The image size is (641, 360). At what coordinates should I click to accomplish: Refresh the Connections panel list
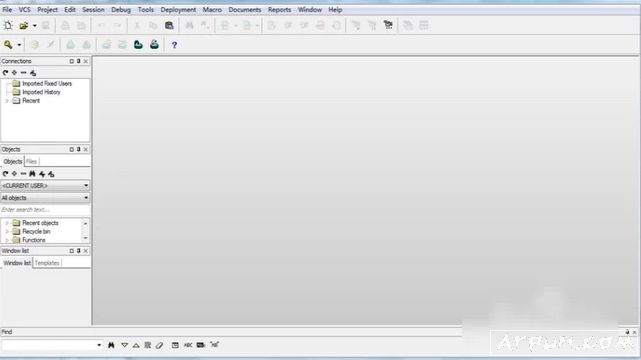[5, 73]
